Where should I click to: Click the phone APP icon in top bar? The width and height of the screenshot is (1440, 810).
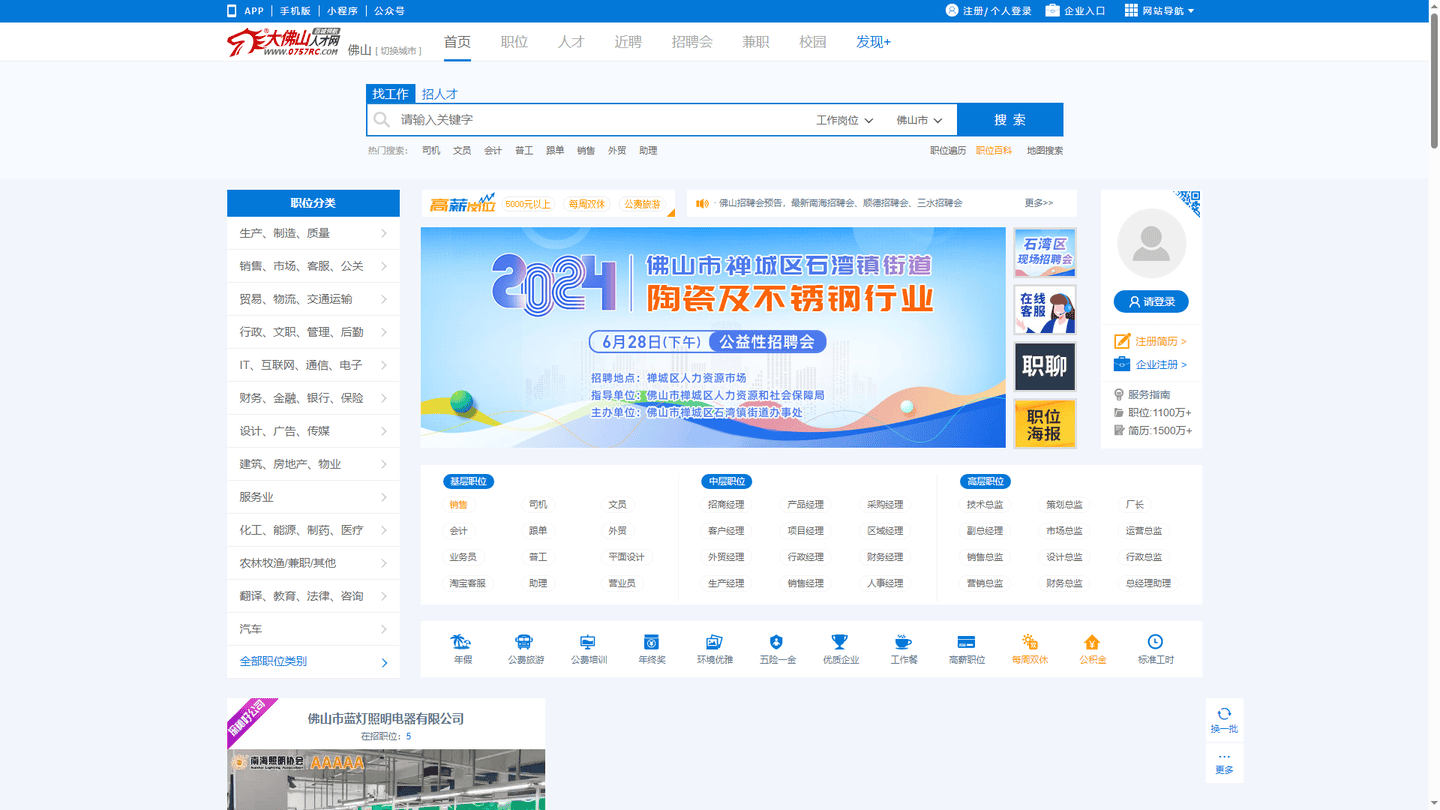[x=232, y=11]
